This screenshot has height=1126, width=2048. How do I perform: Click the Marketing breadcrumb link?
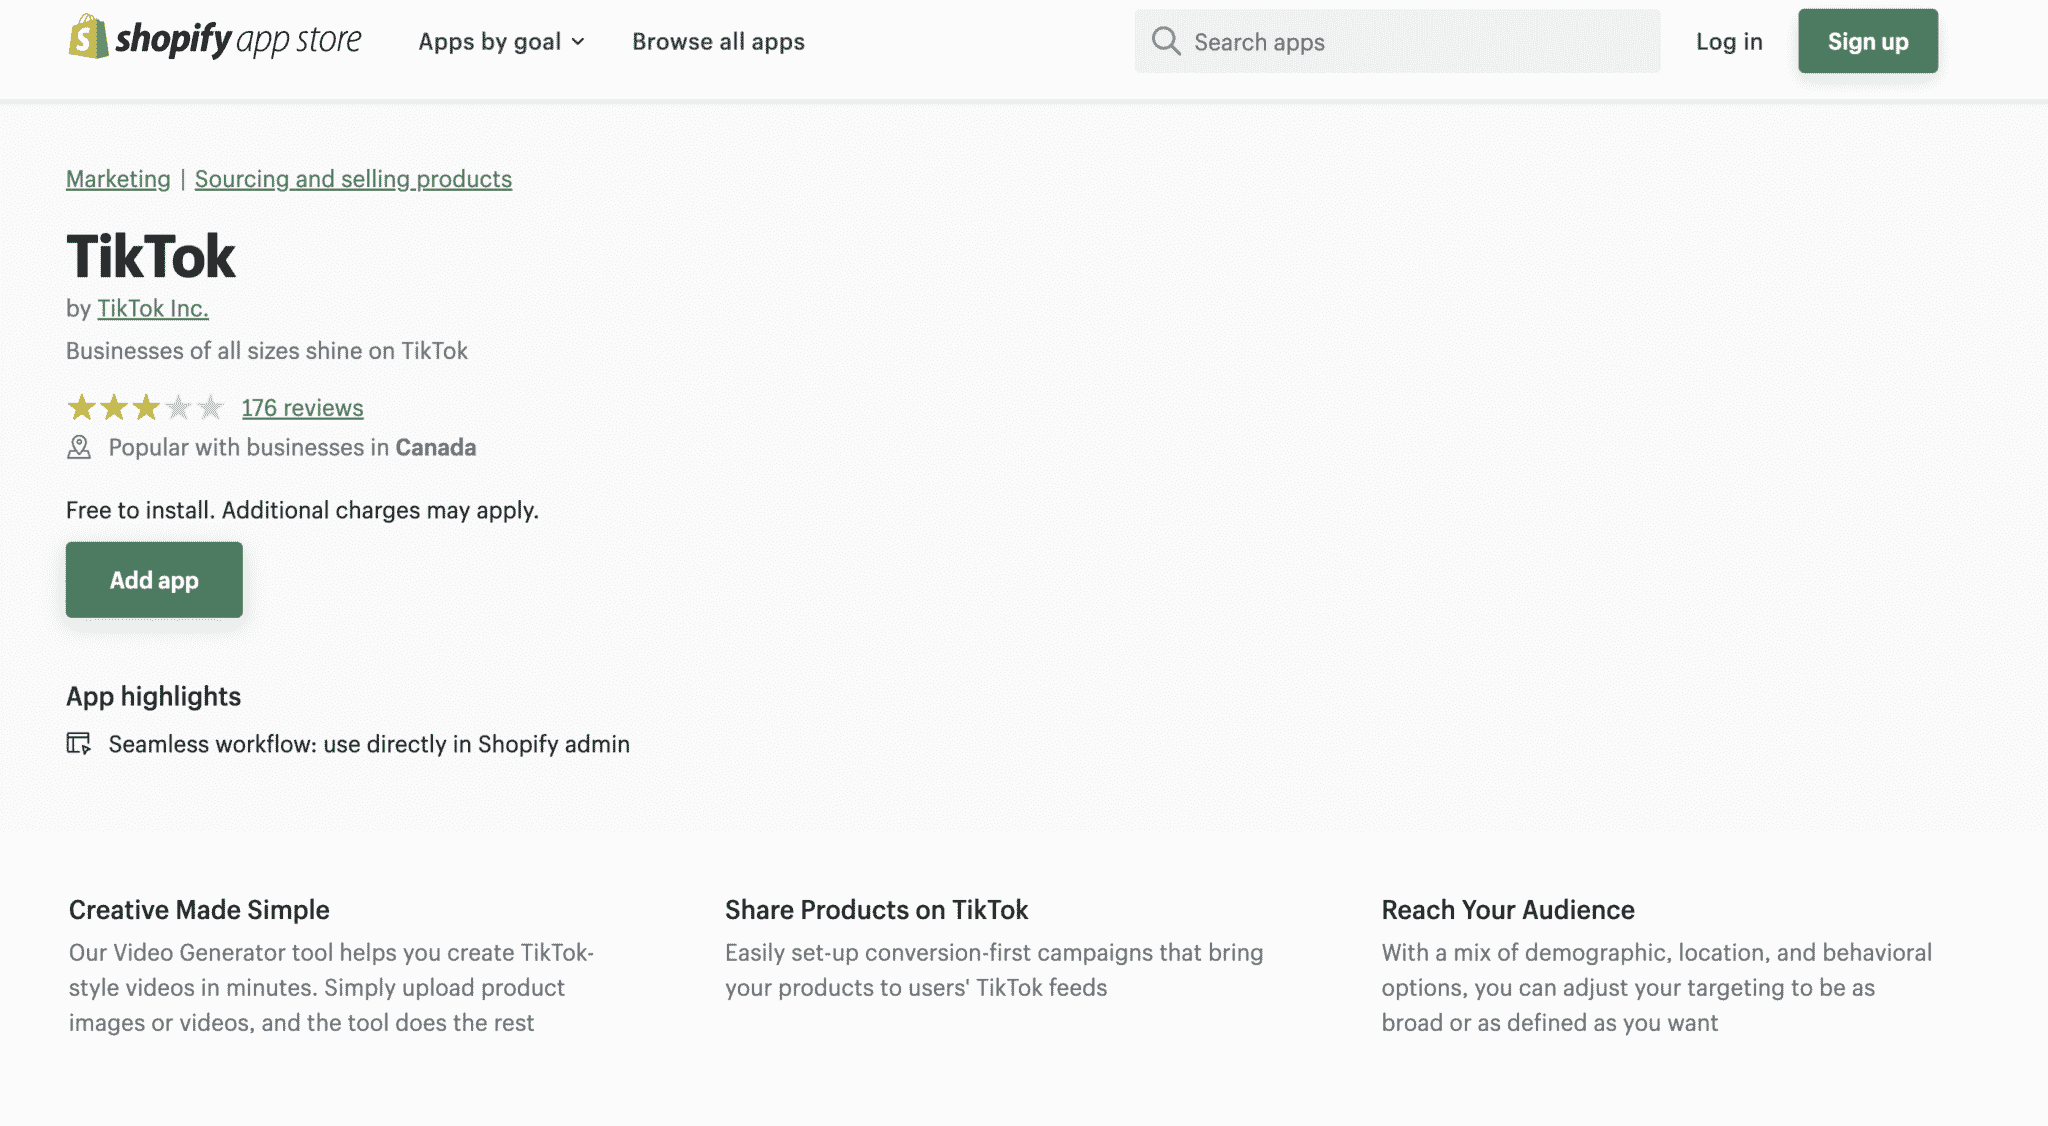[x=117, y=179]
